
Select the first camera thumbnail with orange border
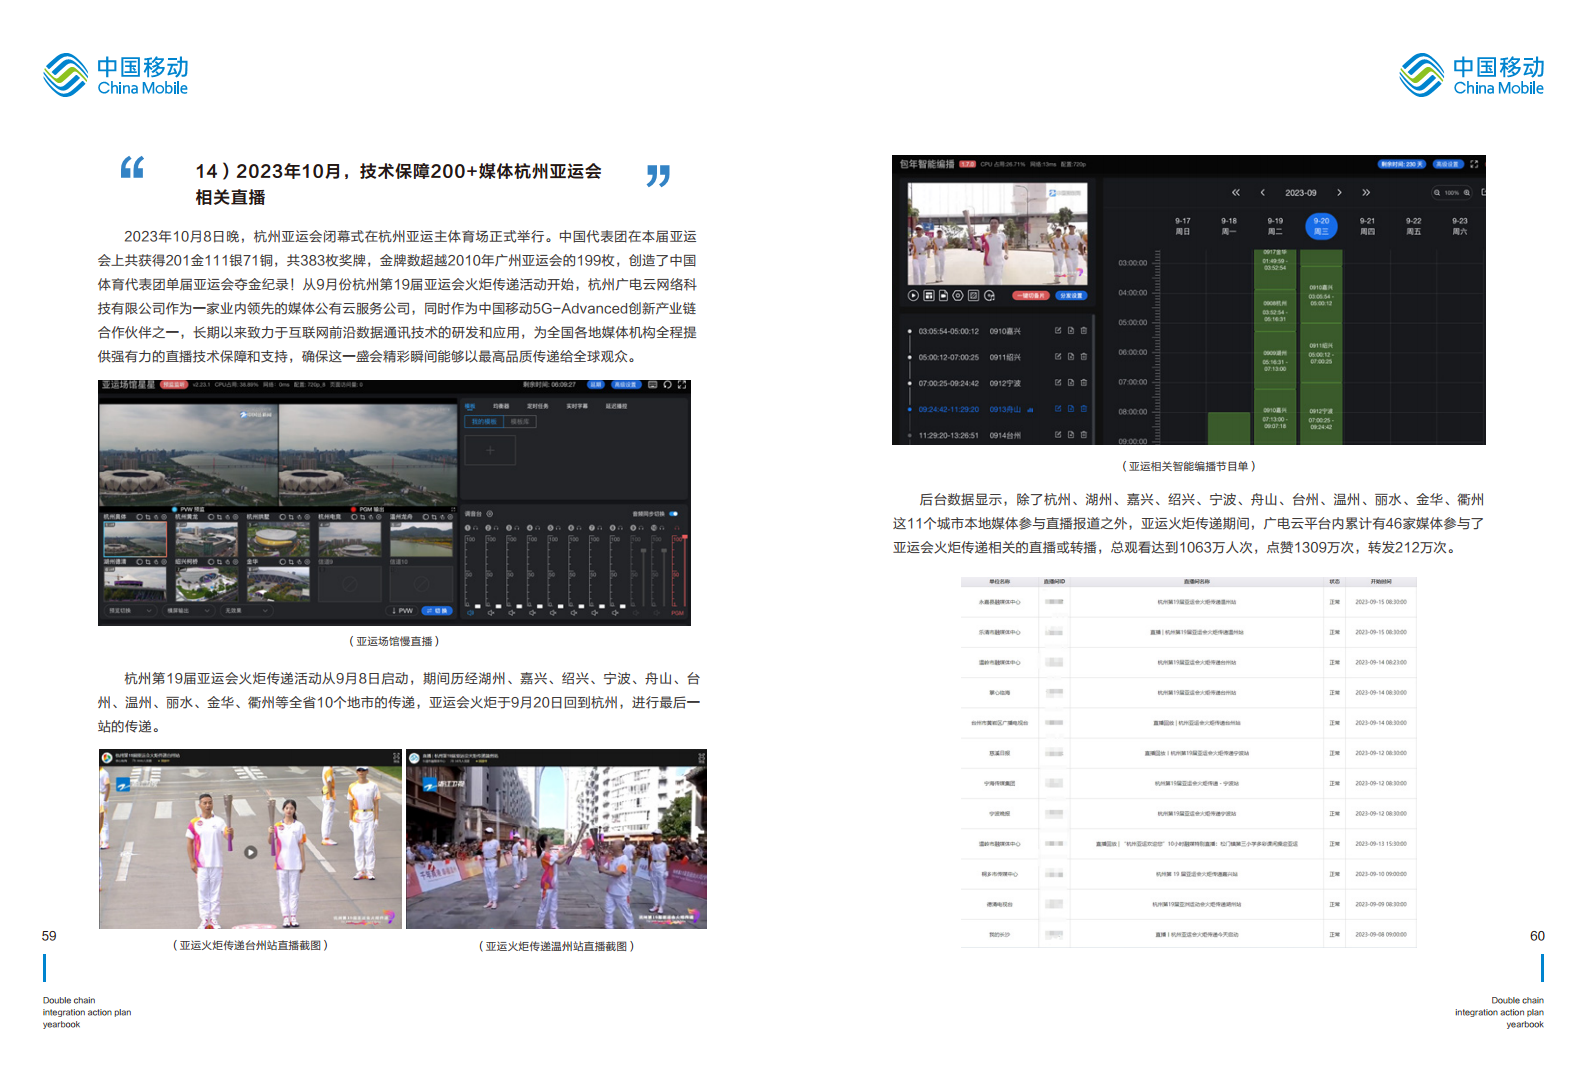coord(135,539)
